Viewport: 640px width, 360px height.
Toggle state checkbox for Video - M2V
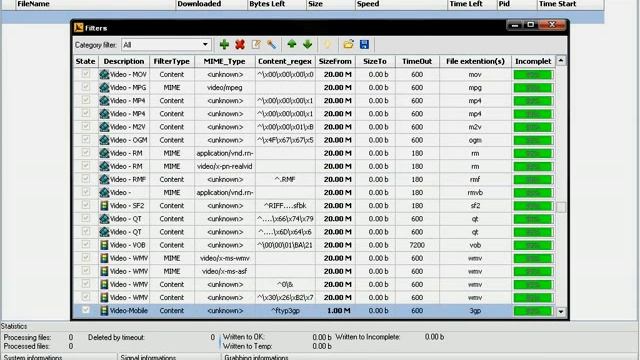click(86, 126)
